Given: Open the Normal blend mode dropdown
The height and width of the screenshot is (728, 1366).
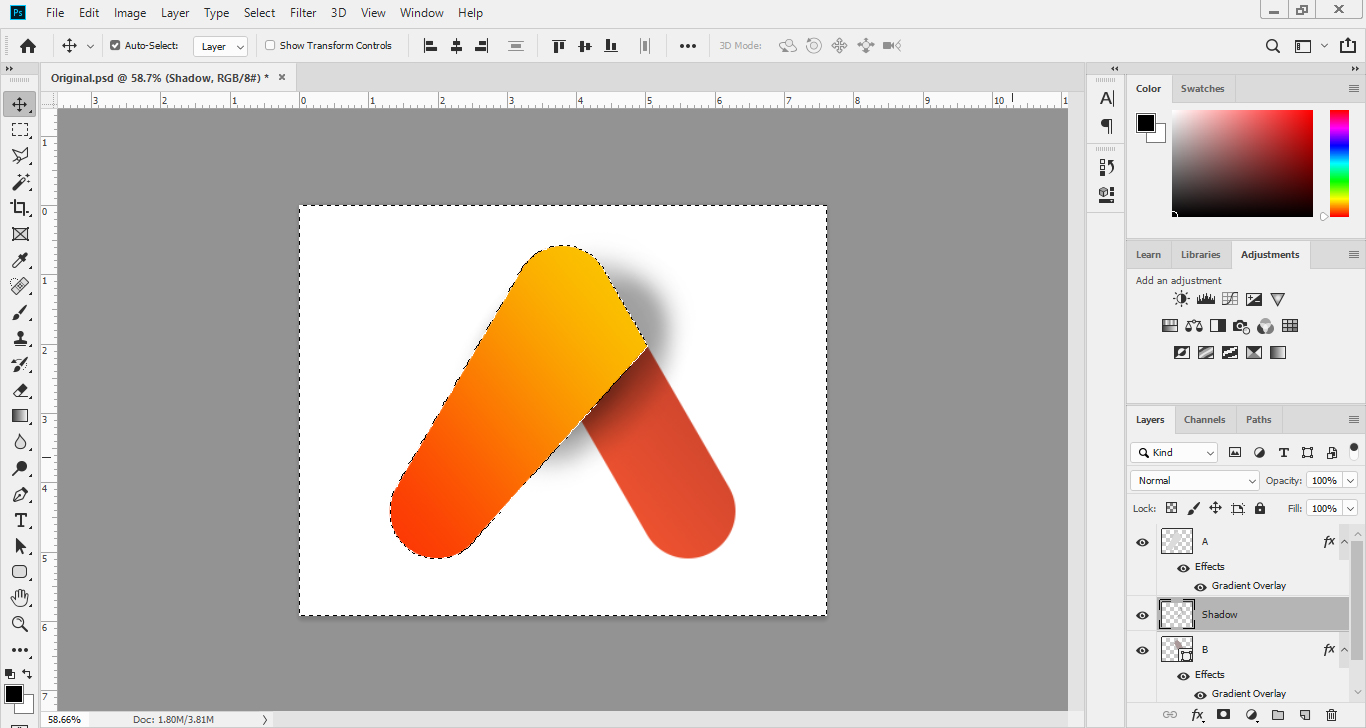Looking at the screenshot, I should coord(1195,480).
